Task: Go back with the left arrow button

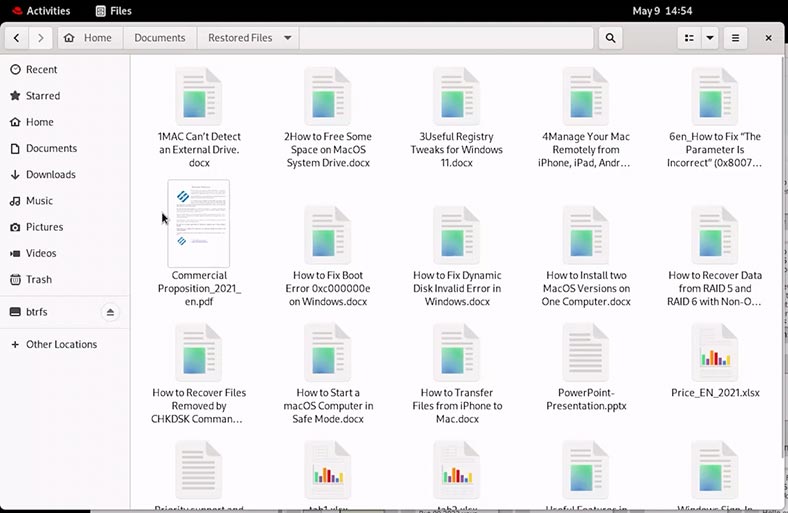Action: pyautogui.click(x=17, y=38)
